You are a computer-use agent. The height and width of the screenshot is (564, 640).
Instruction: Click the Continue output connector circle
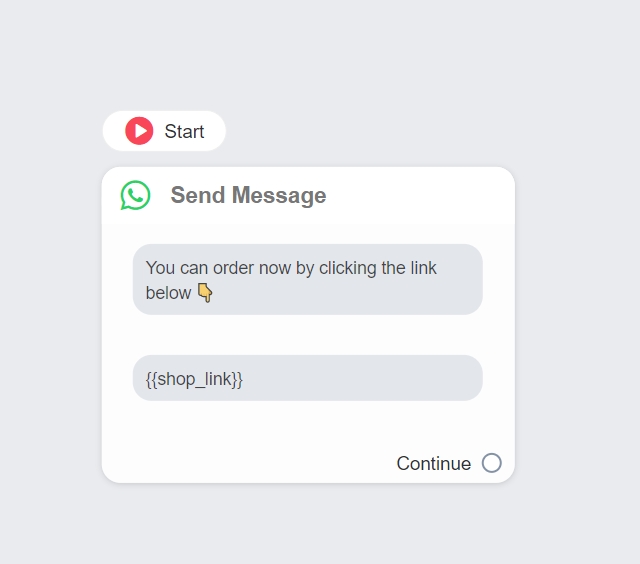491,463
